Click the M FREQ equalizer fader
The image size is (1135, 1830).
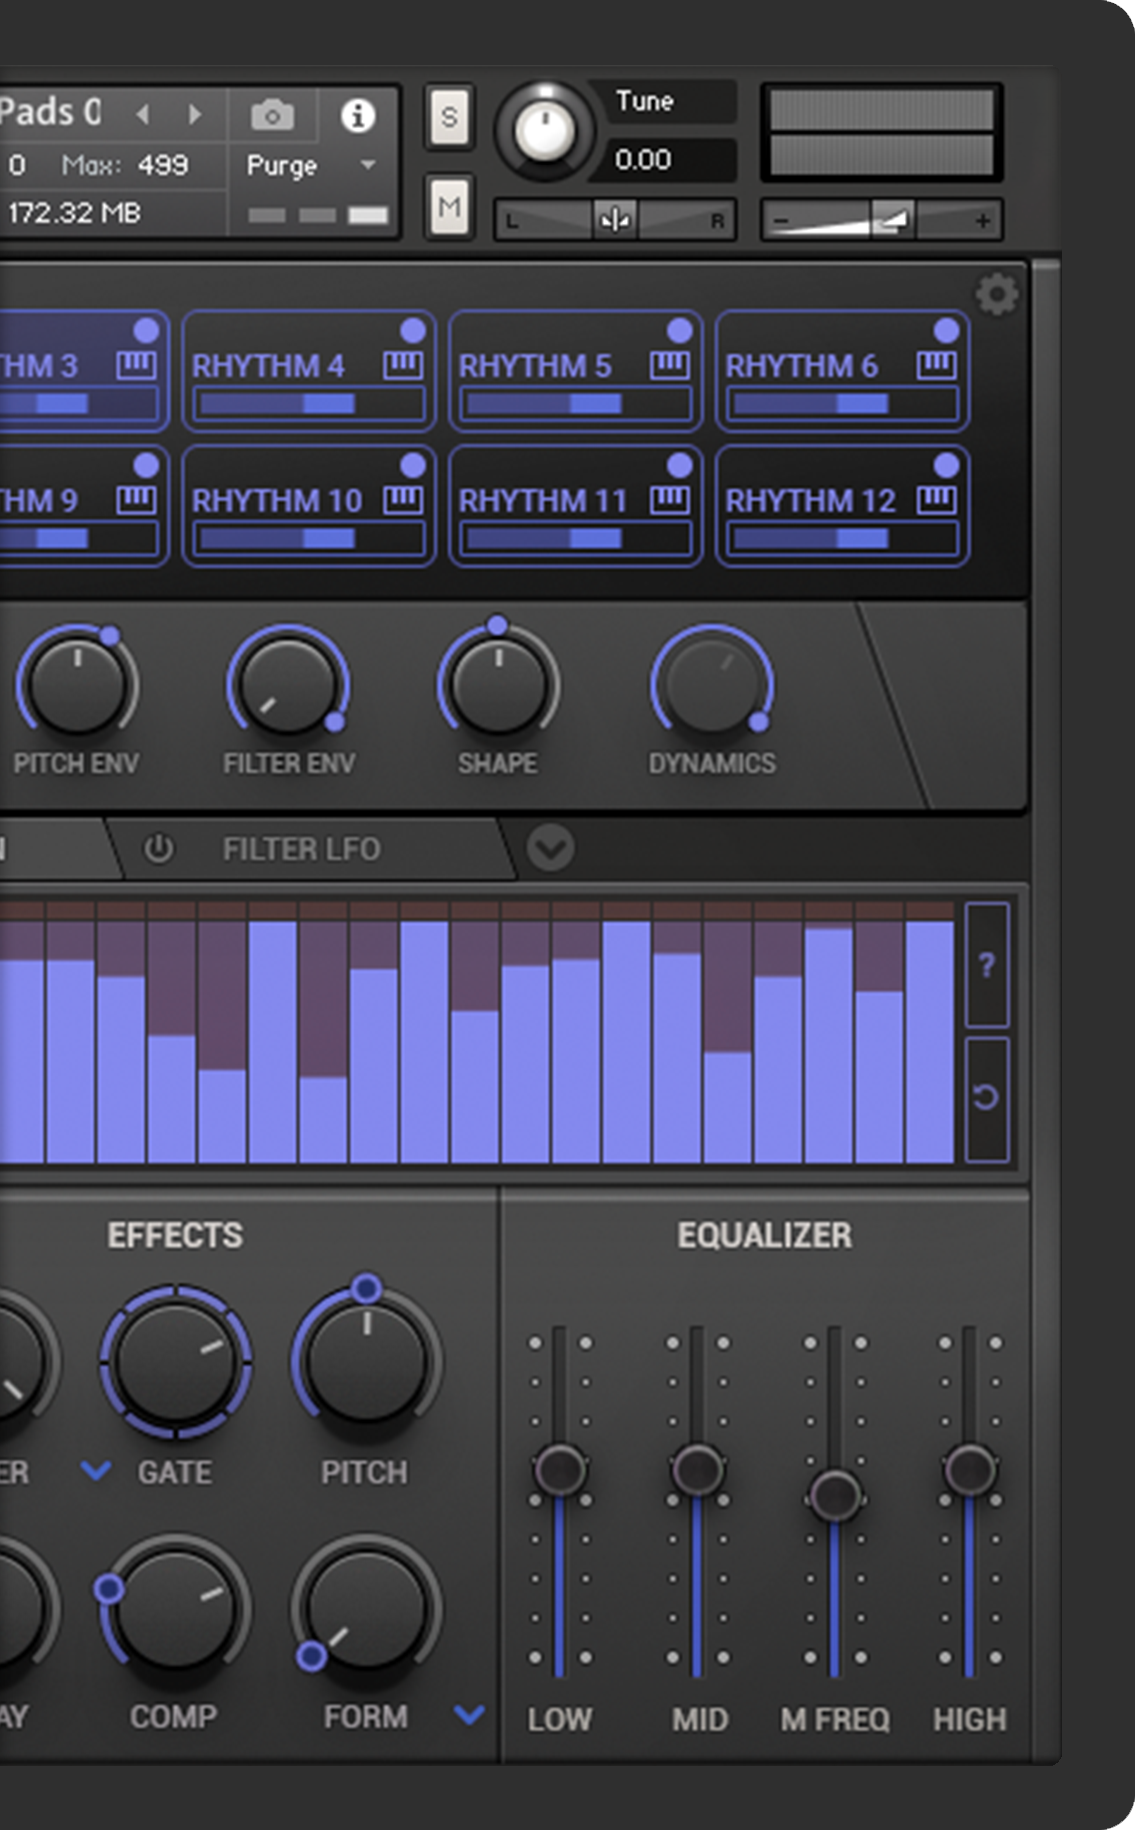coord(835,1496)
